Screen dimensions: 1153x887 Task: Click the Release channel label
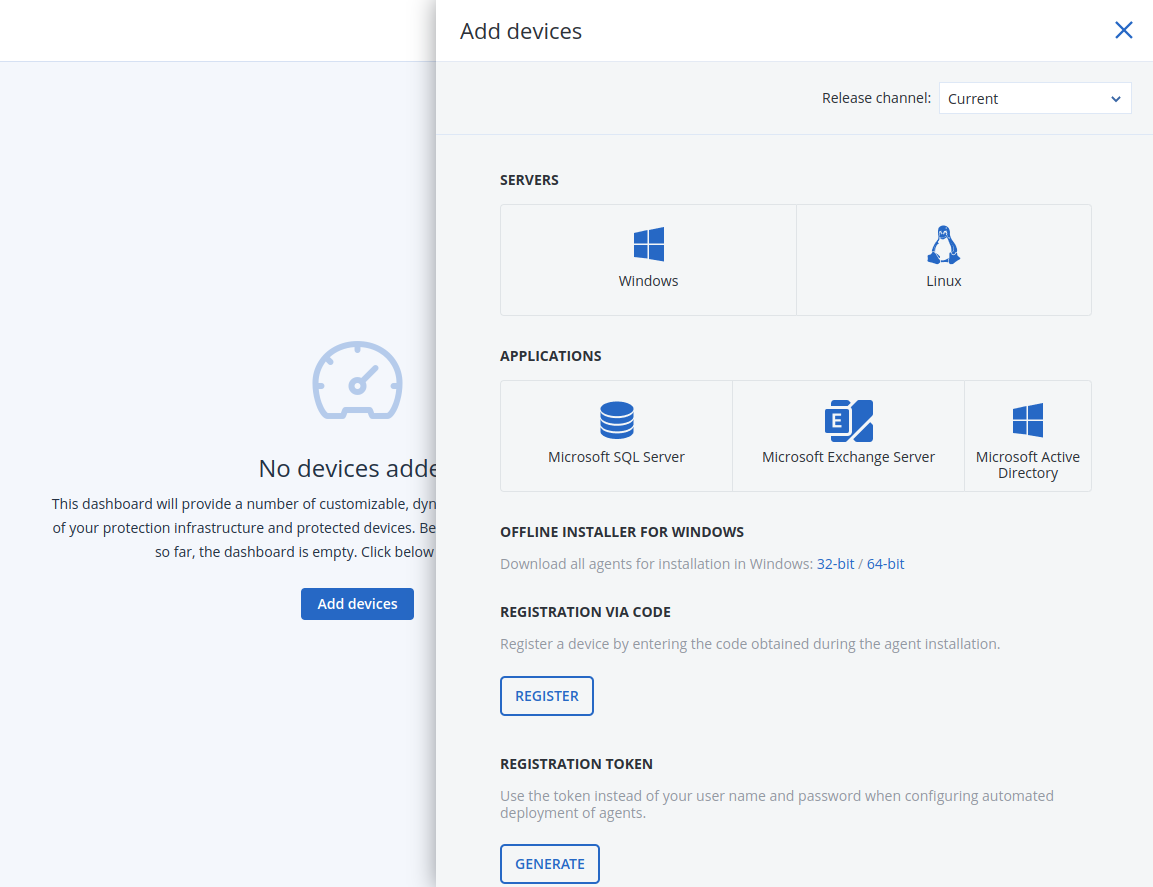pos(877,98)
